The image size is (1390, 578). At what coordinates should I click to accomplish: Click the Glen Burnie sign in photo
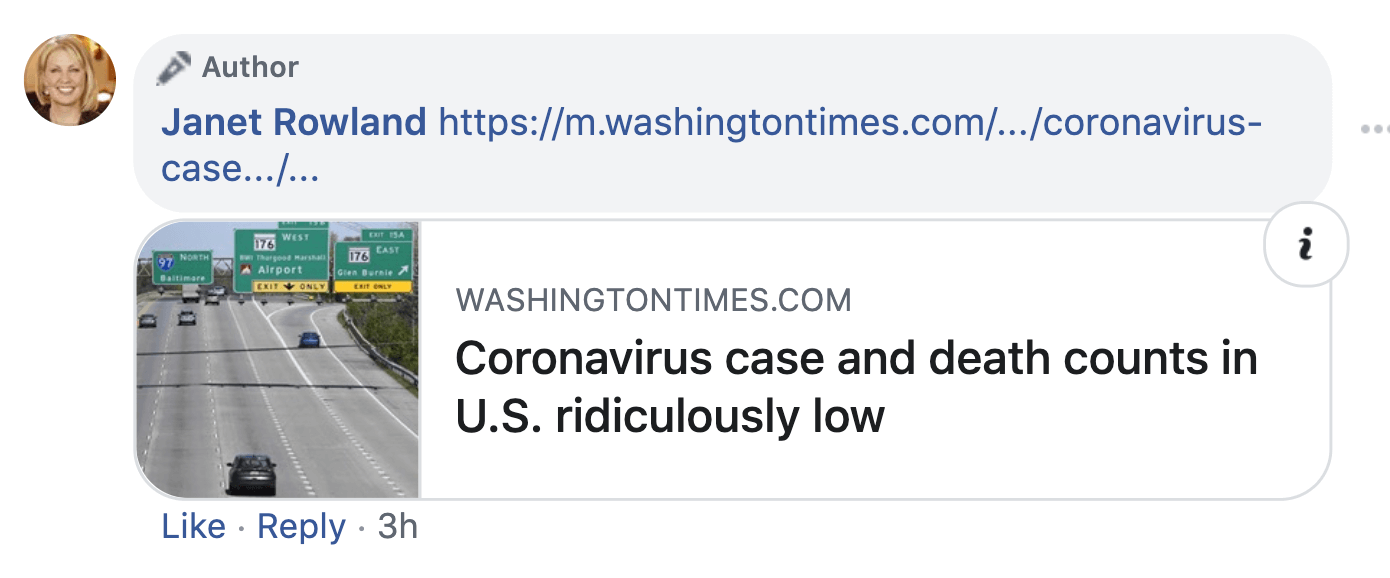pos(373,264)
